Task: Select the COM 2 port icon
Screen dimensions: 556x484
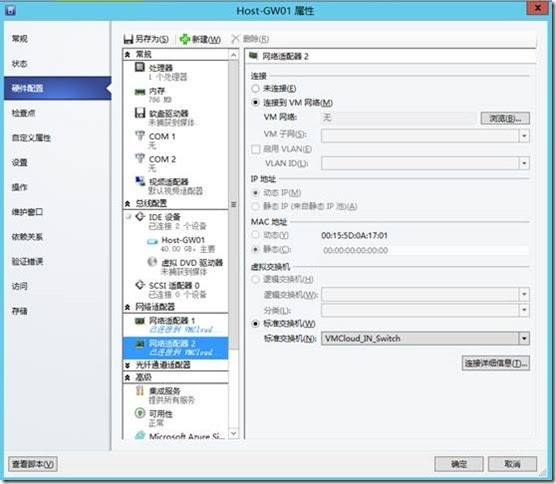Action: tap(140, 158)
